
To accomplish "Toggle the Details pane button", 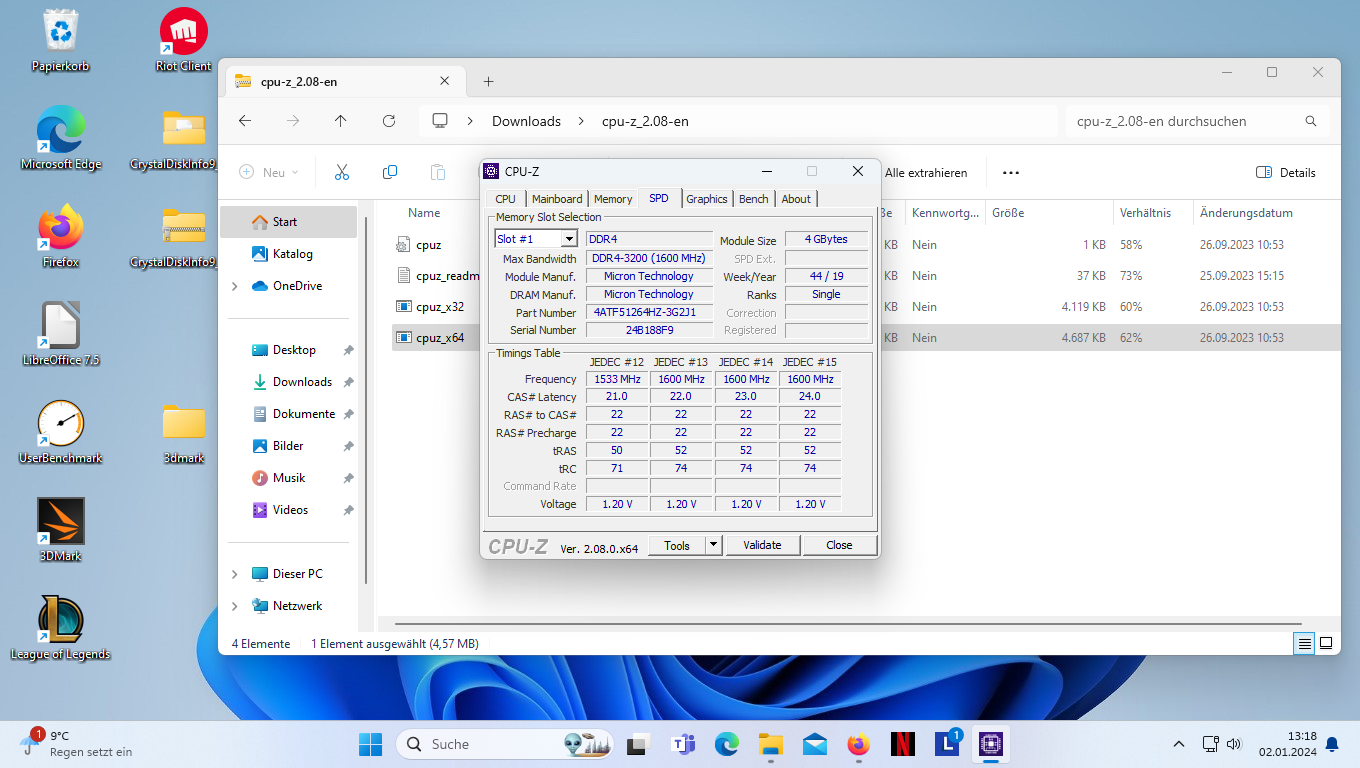I will pyautogui.click(x=1286, y=172).
